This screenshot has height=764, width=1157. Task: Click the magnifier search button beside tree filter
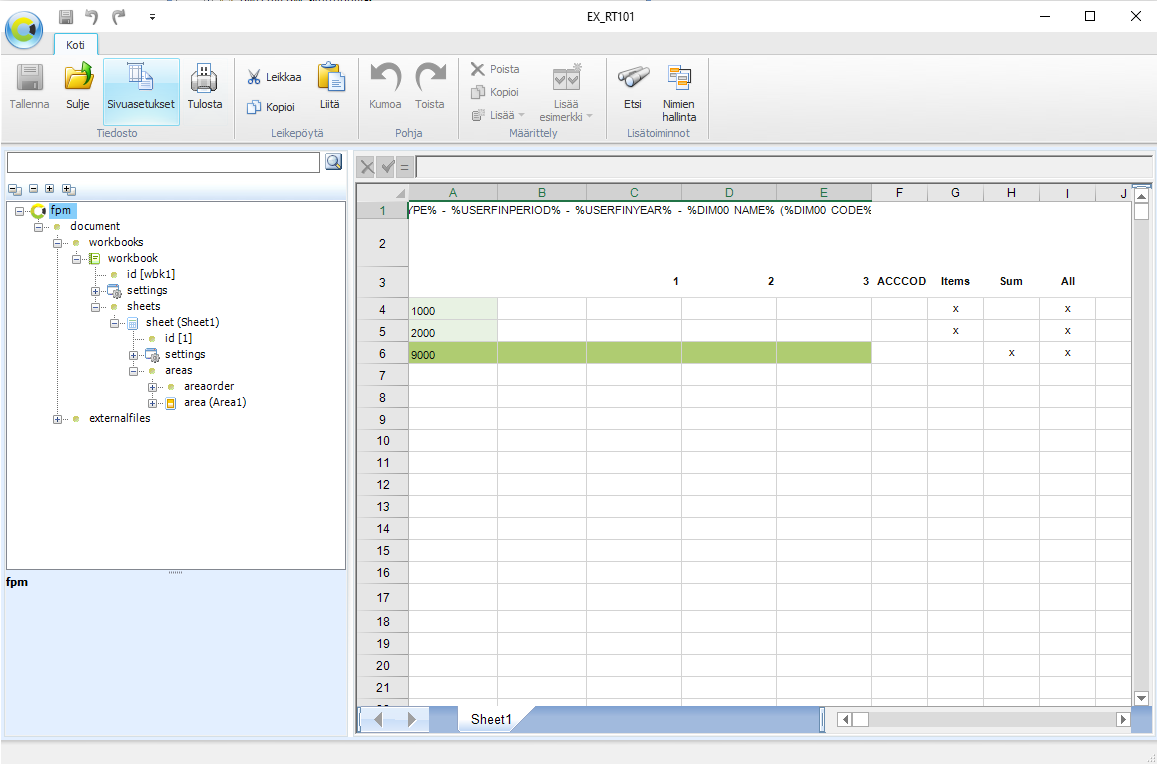(334, 162)
